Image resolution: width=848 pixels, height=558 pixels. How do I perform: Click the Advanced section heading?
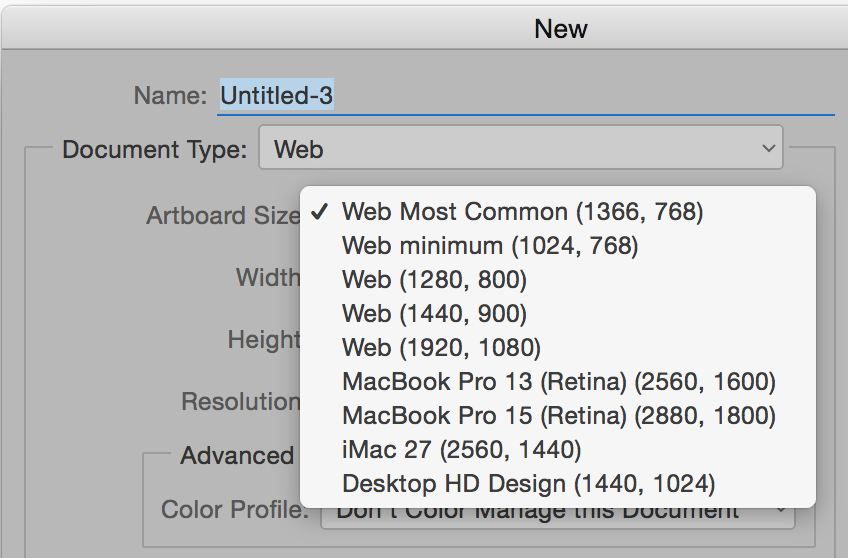point(236,456)
